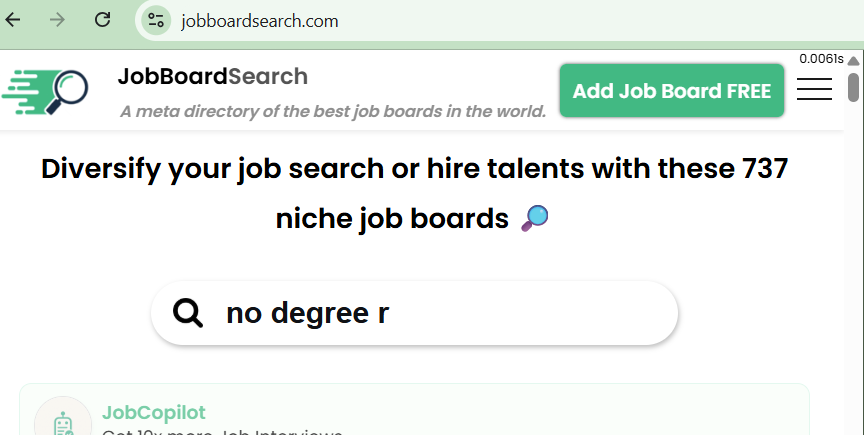
Task: Click the 0.0061s load time indicator
Action: click(821, 59)
